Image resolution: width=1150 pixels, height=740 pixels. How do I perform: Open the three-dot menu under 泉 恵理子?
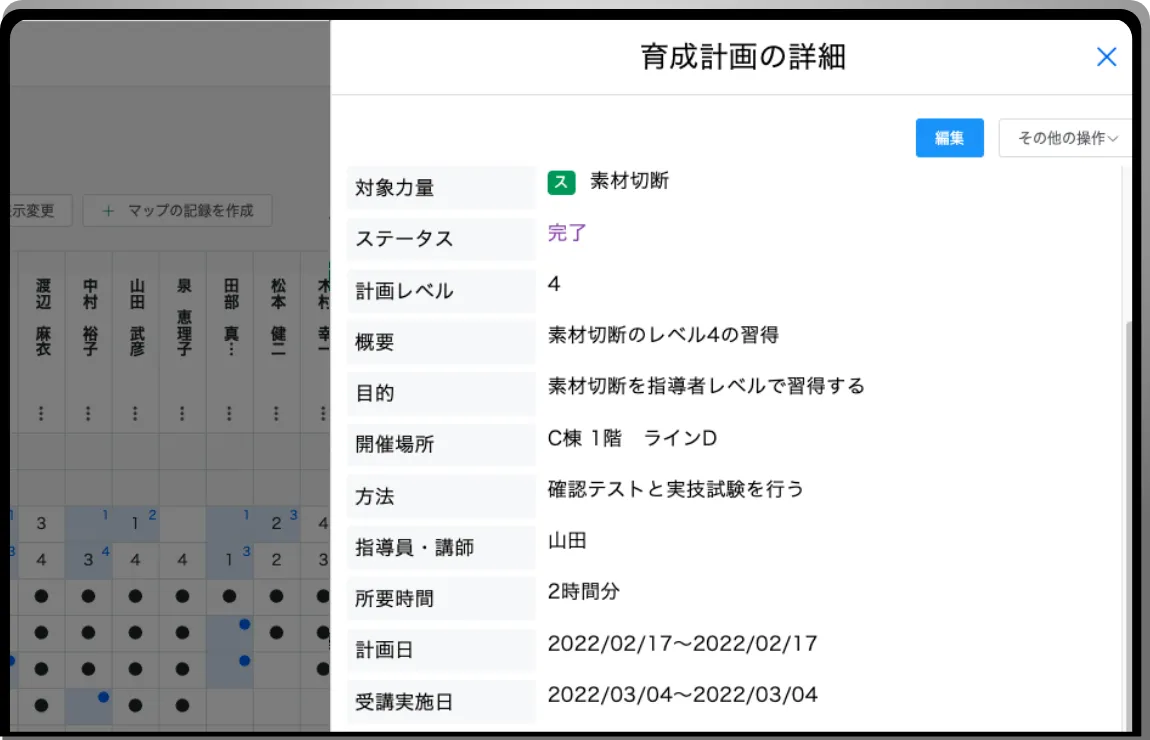coord(183,413)
